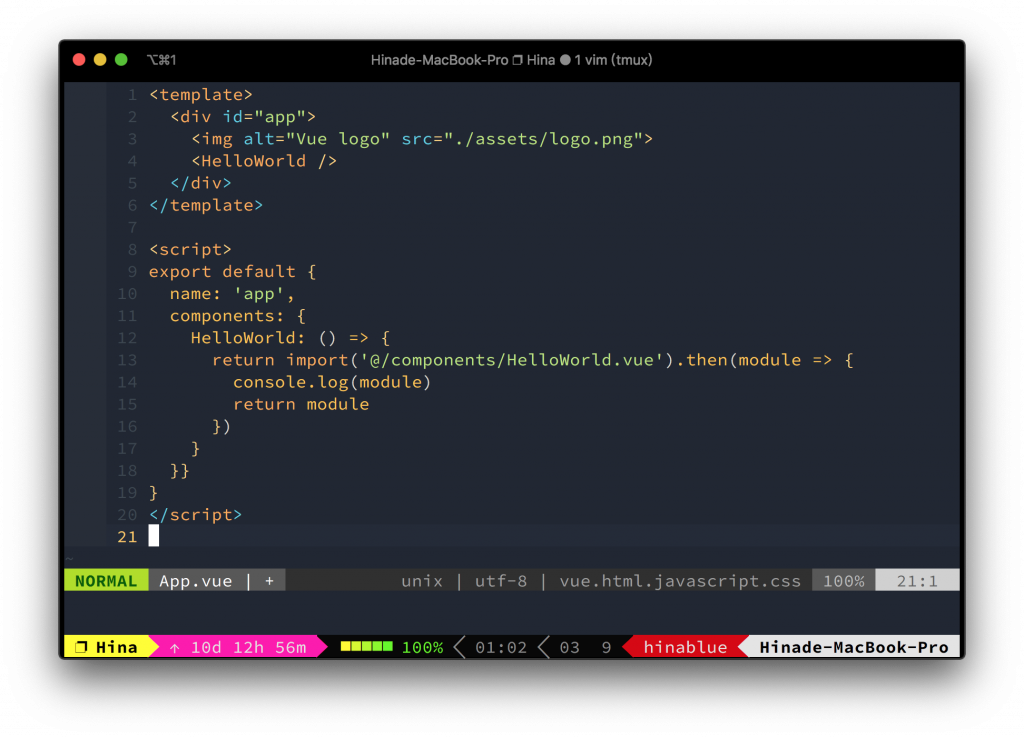Click the green battery level bar
This screenshot has height=737, width=1024.
(x=366, y=646)
